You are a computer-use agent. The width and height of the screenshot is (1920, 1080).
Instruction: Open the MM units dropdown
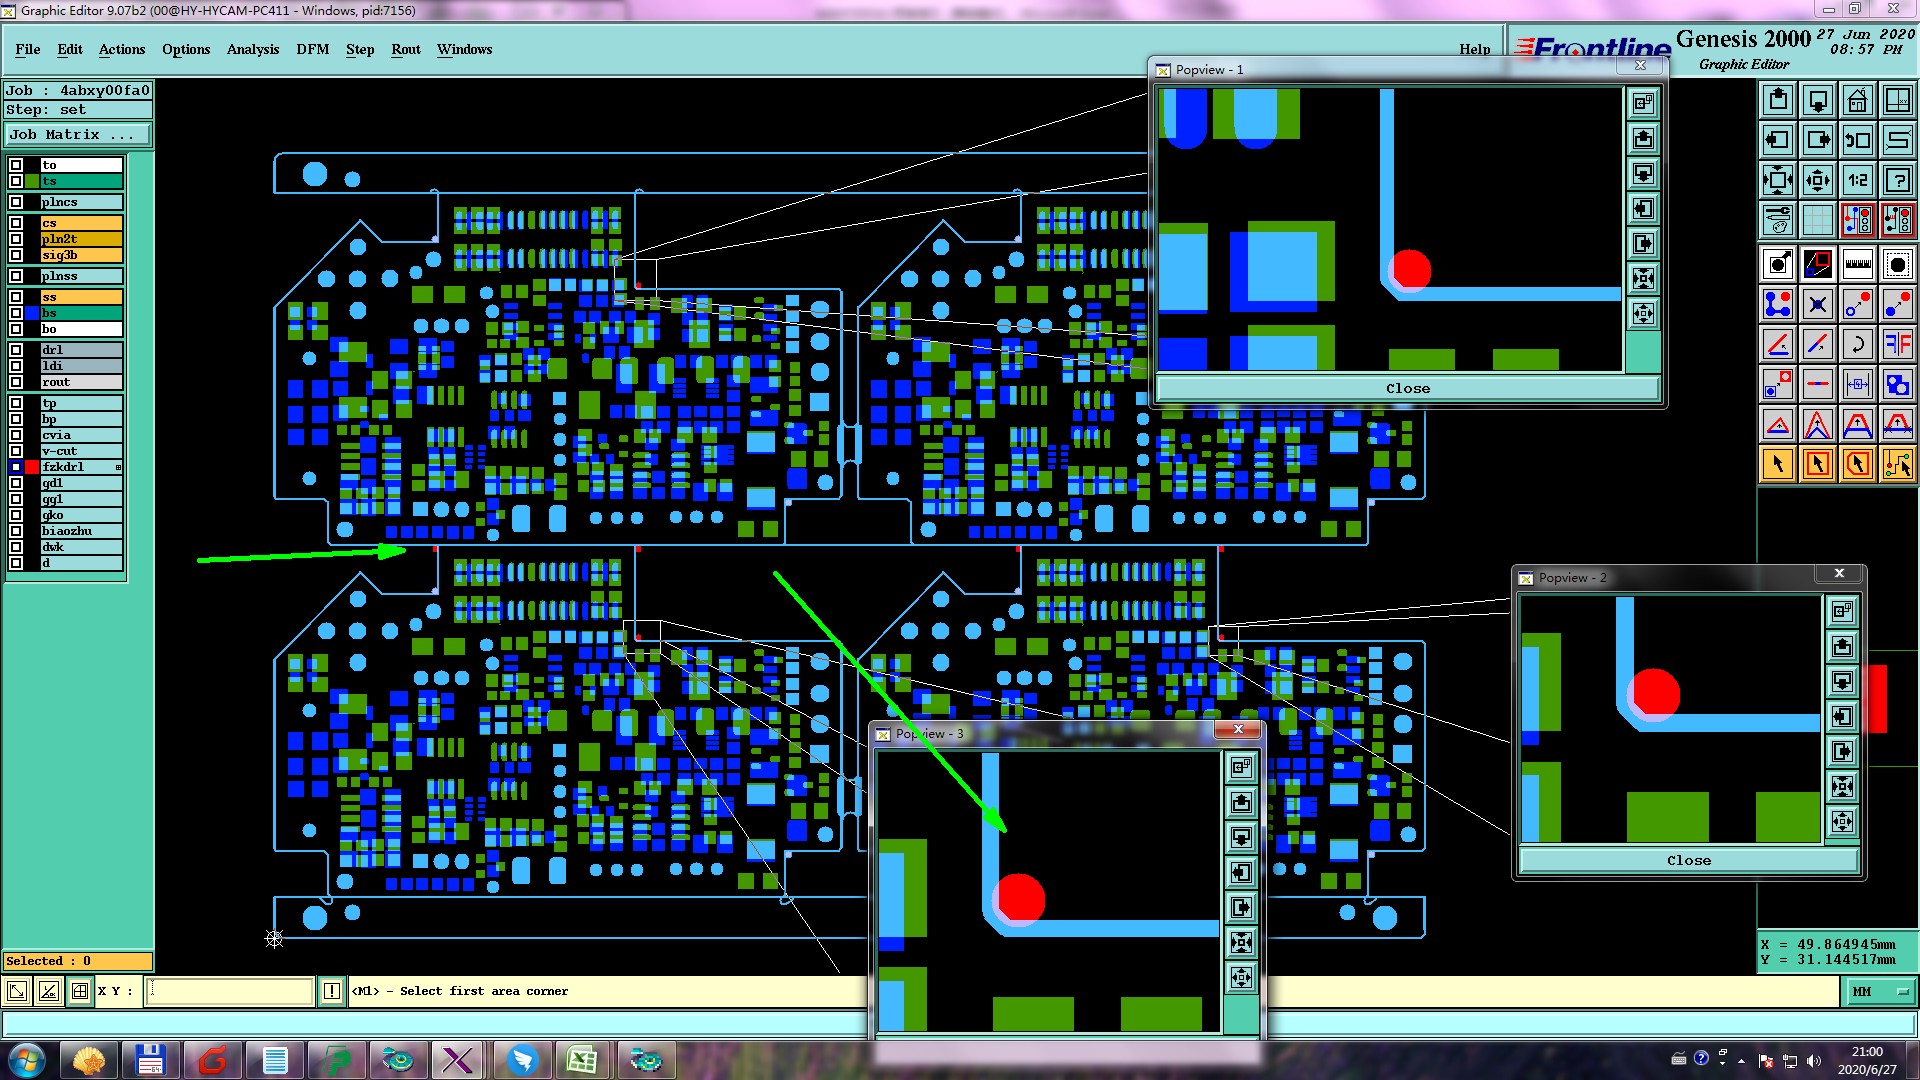pos(1878,991)
